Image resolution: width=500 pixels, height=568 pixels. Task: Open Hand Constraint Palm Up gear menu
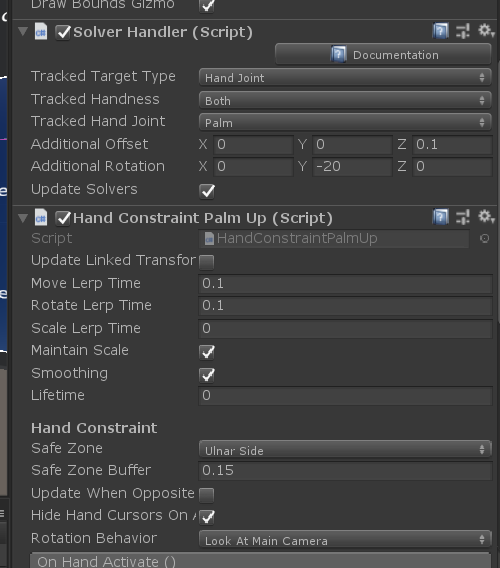486,217
